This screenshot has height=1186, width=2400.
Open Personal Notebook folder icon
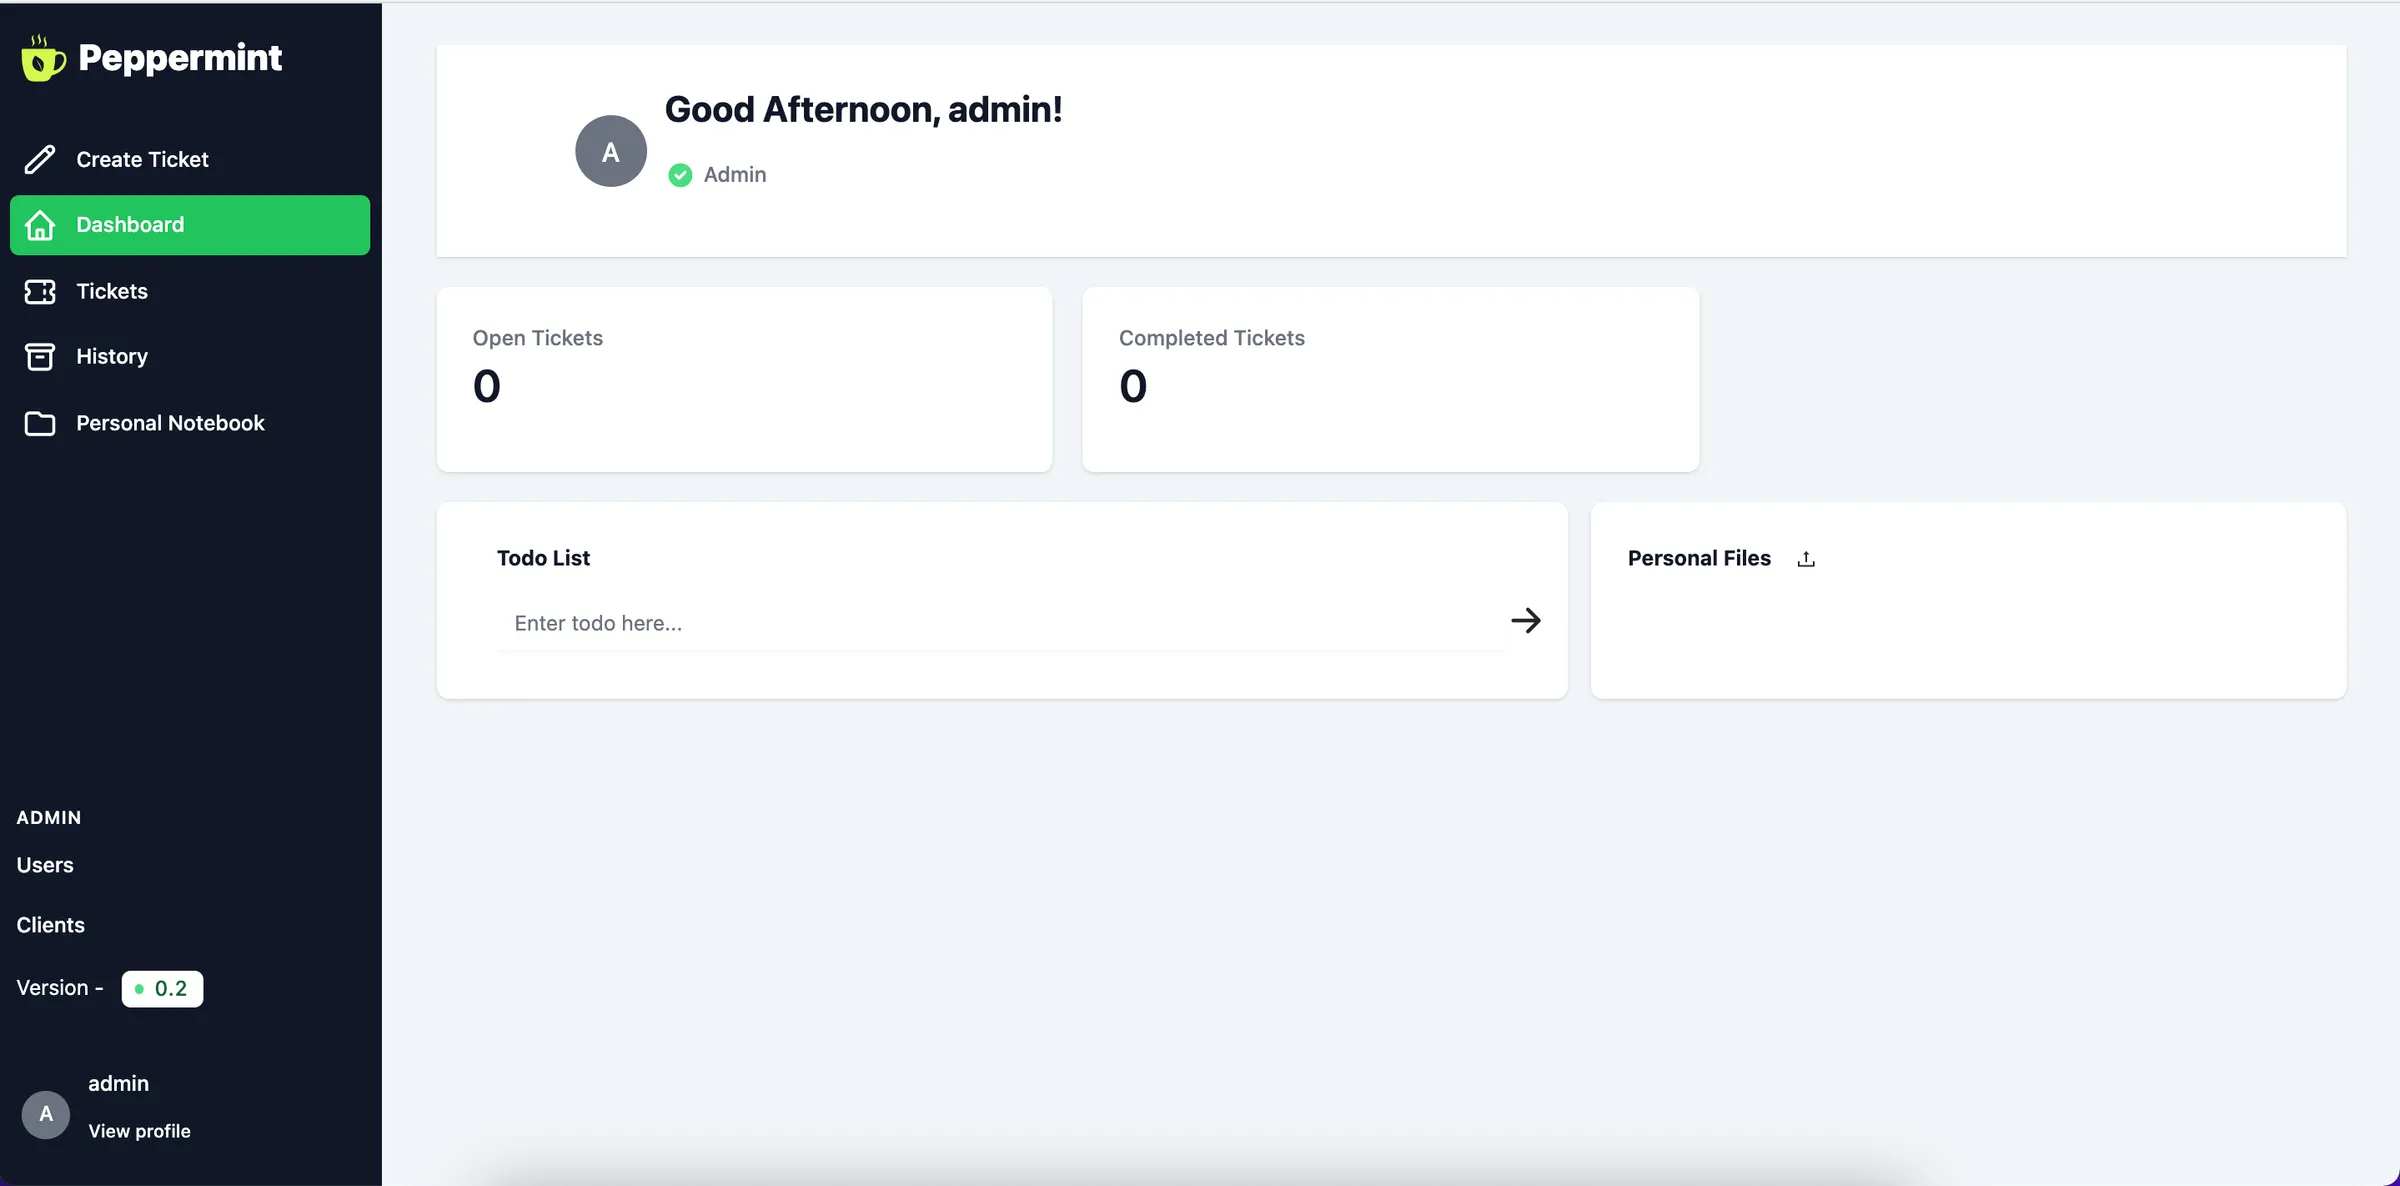40,423
